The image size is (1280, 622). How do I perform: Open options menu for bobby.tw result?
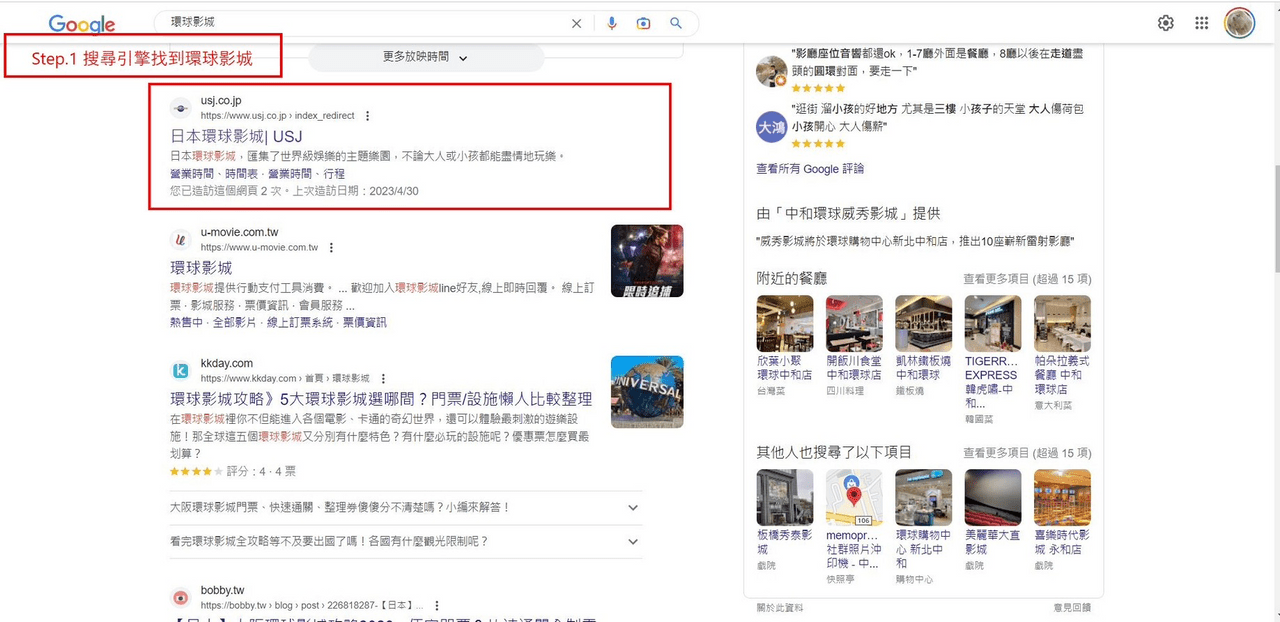click(x=437, y=606)
